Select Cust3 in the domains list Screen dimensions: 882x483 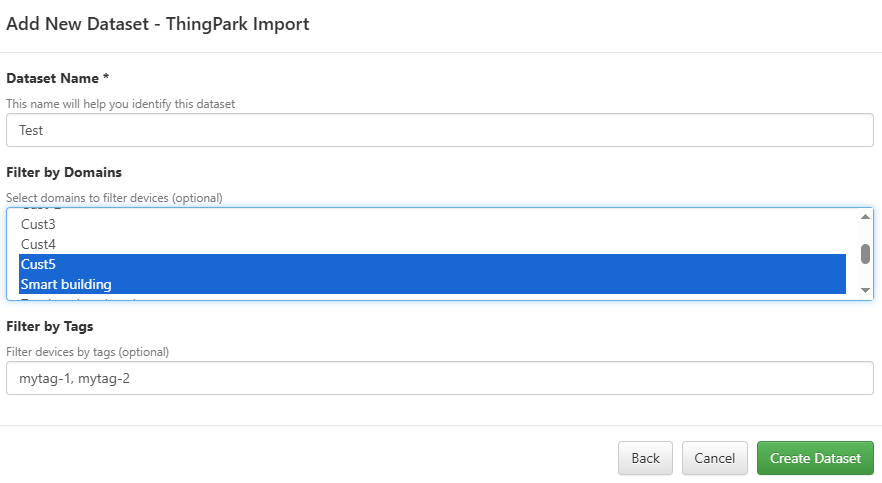tap(38, 224)
